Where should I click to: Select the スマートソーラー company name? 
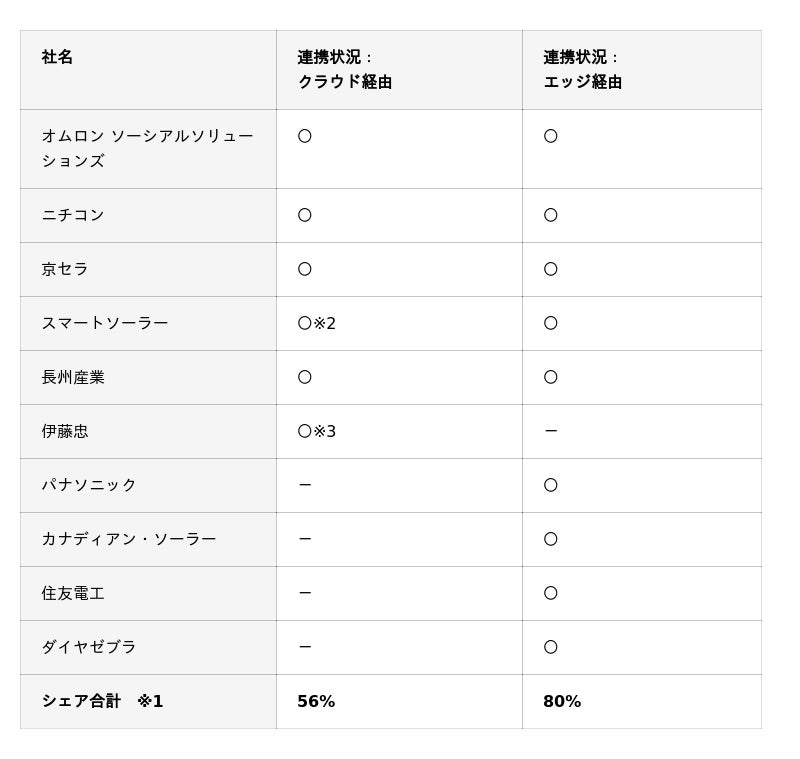tap(105, 323)
